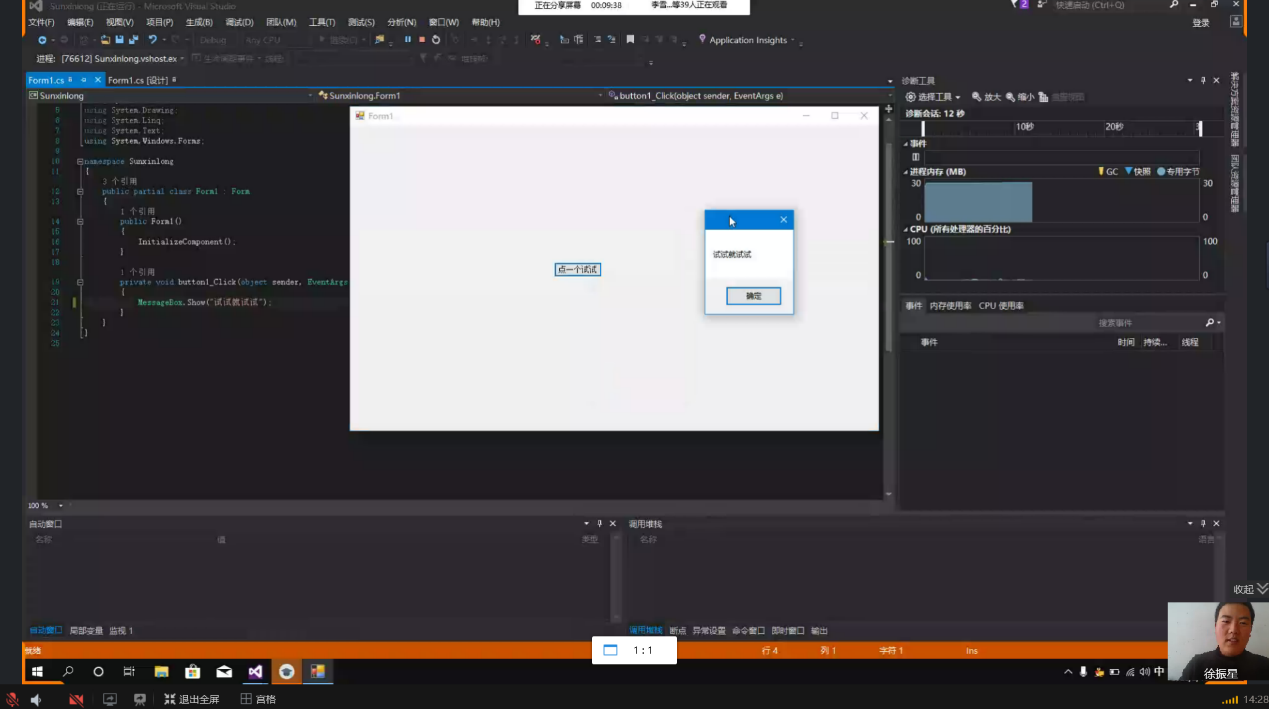
Task: Click the pause debugging icon
Action: (408, 40)
